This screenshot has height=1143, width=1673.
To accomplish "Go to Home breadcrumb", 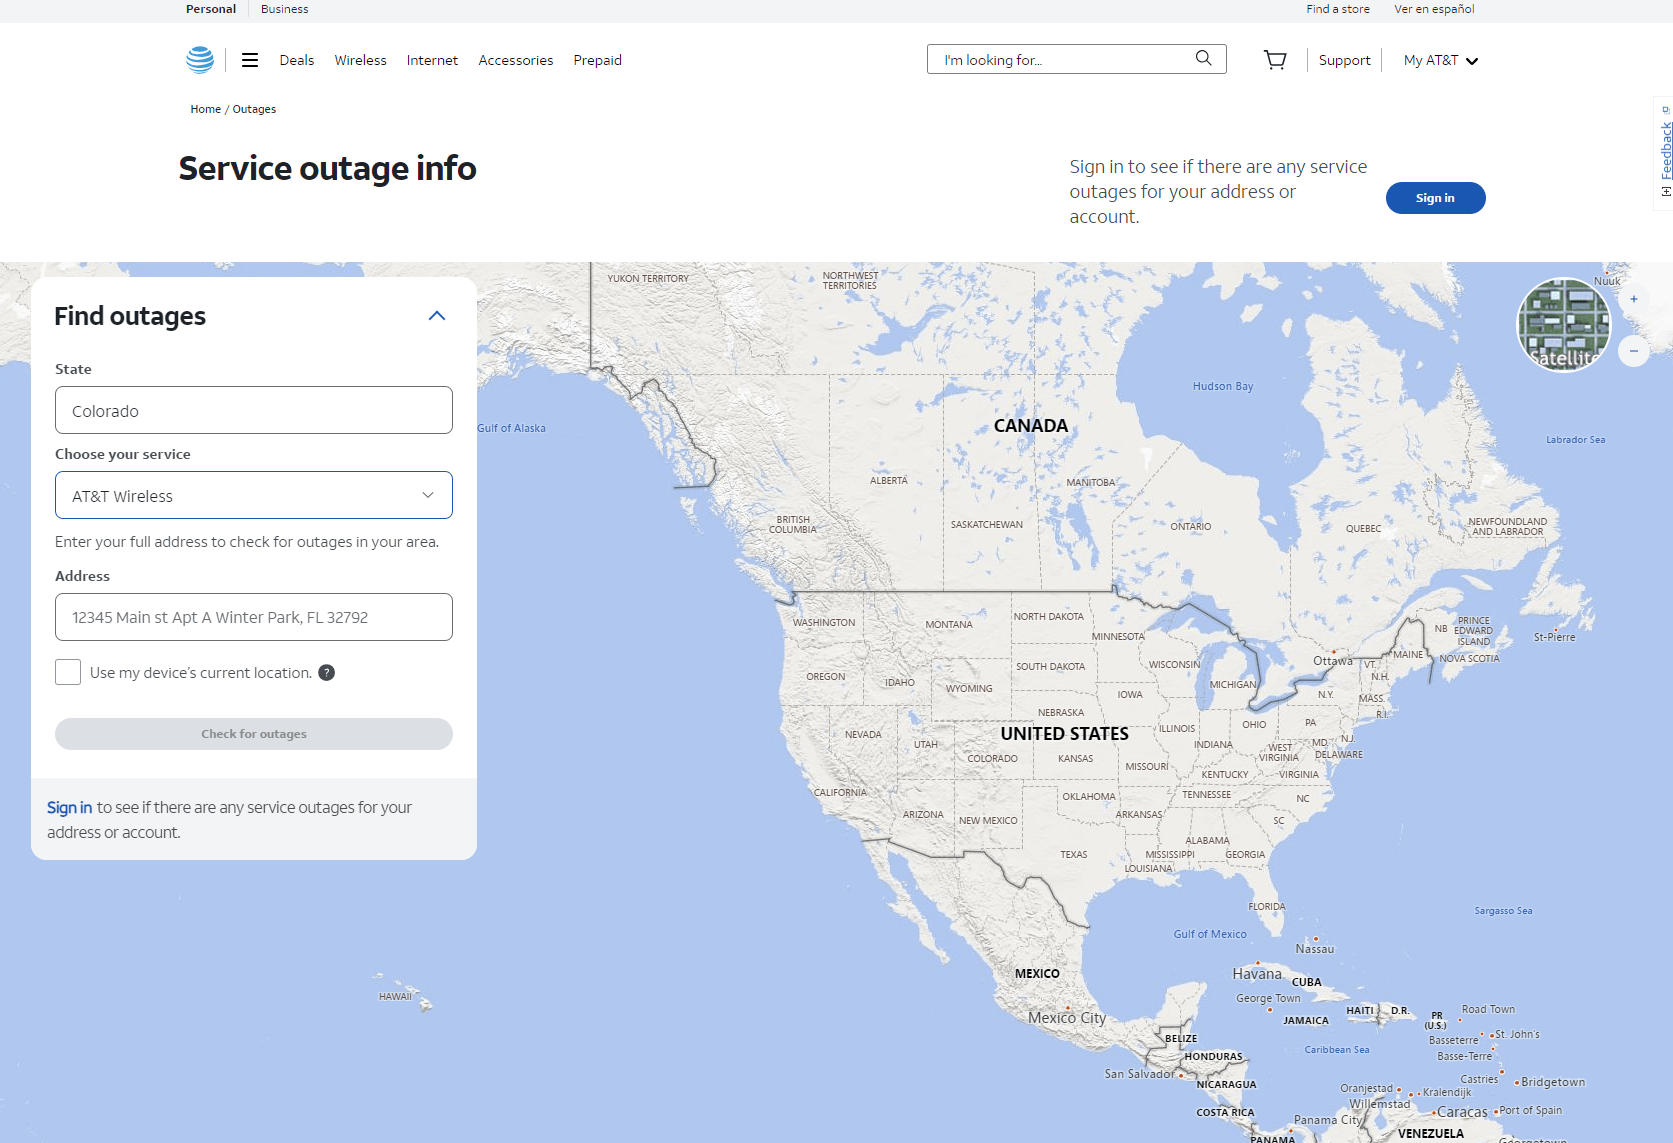I will click(205, 109).
